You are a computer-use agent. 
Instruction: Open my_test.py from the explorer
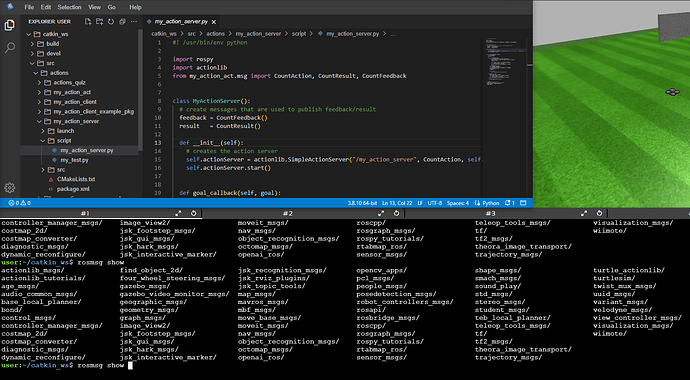pyautogui.click(x=74, y=160)
